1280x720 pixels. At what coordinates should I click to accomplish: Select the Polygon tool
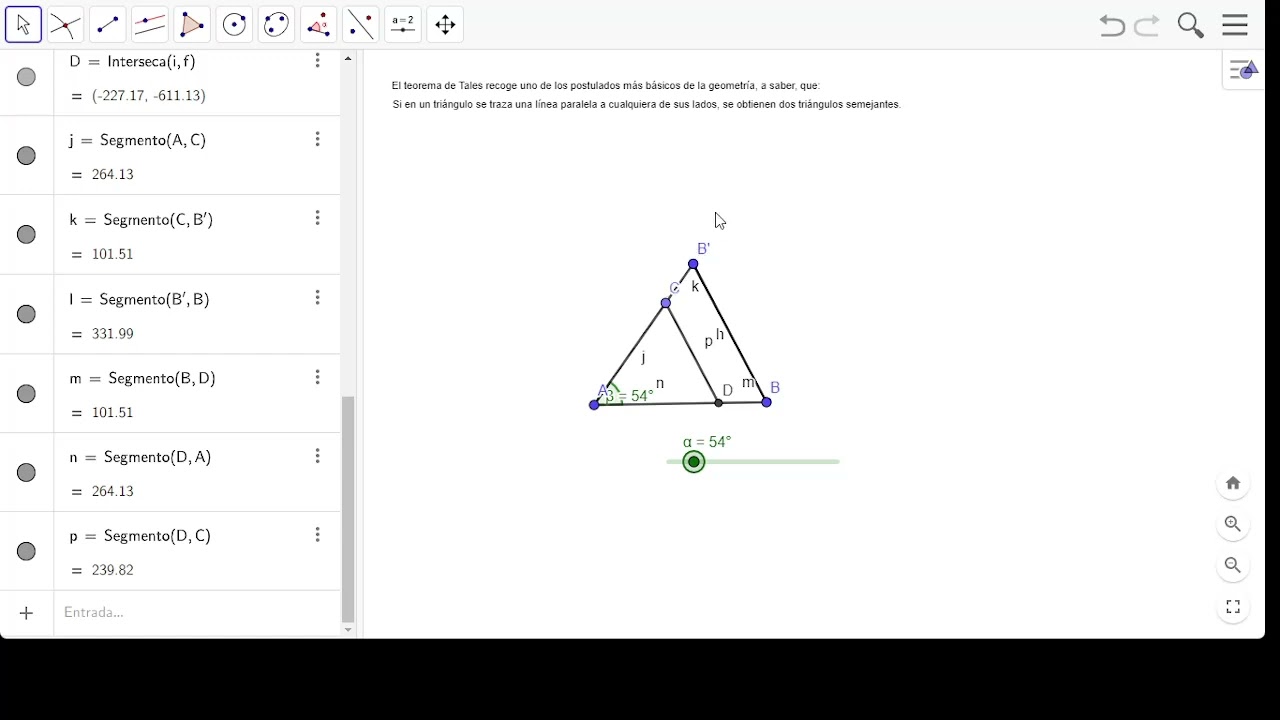pos(192,24)
